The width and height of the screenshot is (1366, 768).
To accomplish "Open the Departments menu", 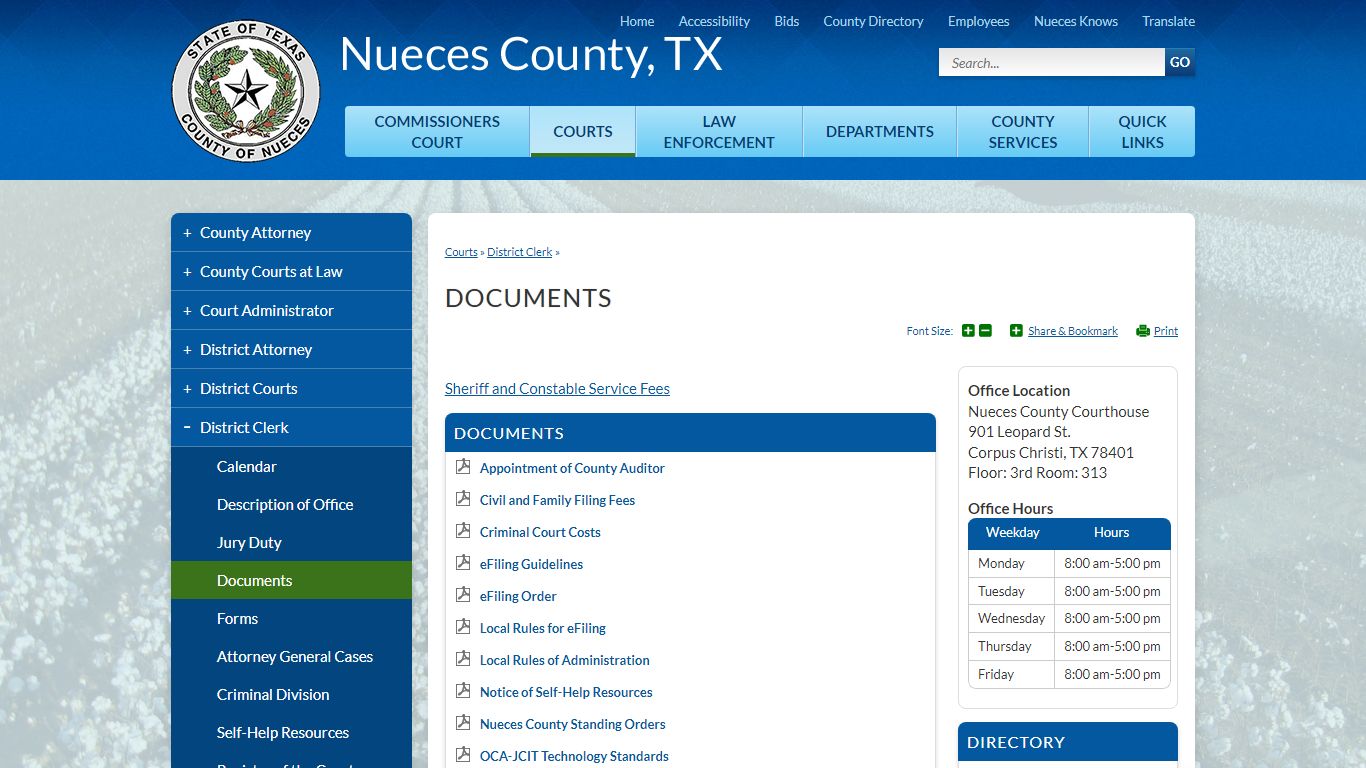I will tap(880, 132).
